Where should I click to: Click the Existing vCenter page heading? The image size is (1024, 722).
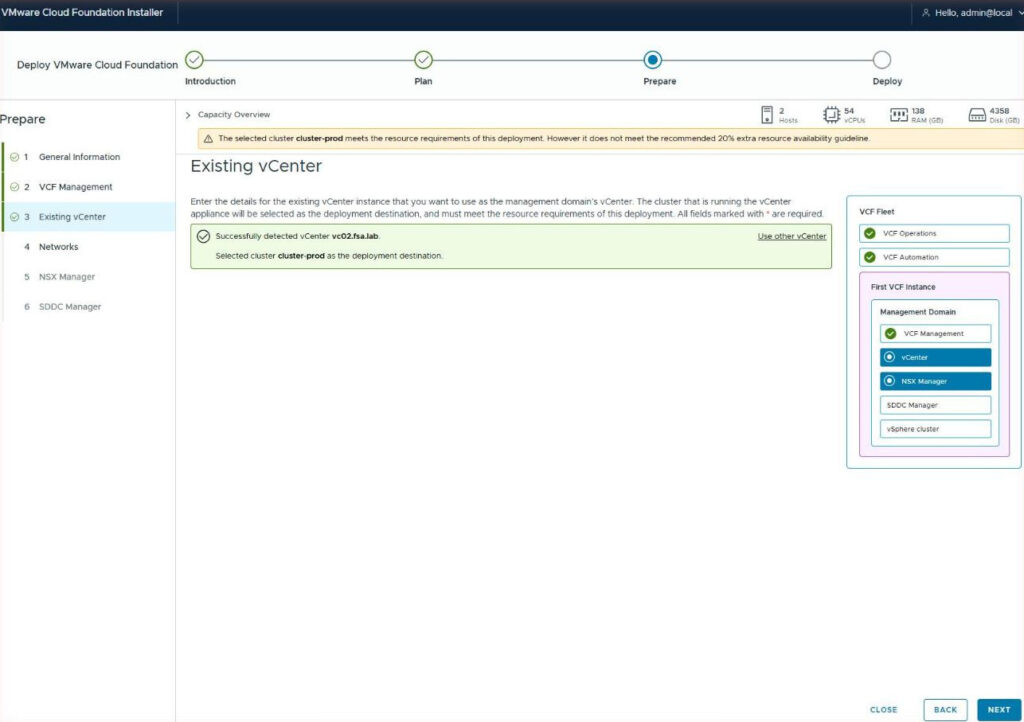256,166
